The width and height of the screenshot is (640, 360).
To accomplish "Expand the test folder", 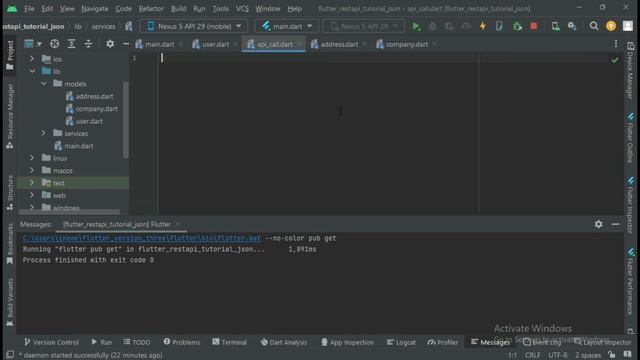I will coord(32,183).
